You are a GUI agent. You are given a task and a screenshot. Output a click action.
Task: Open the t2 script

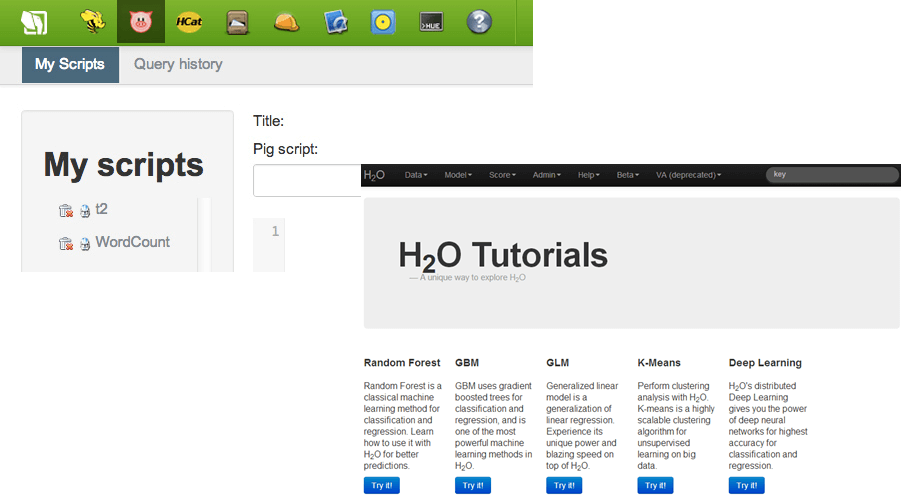[101, 209]
